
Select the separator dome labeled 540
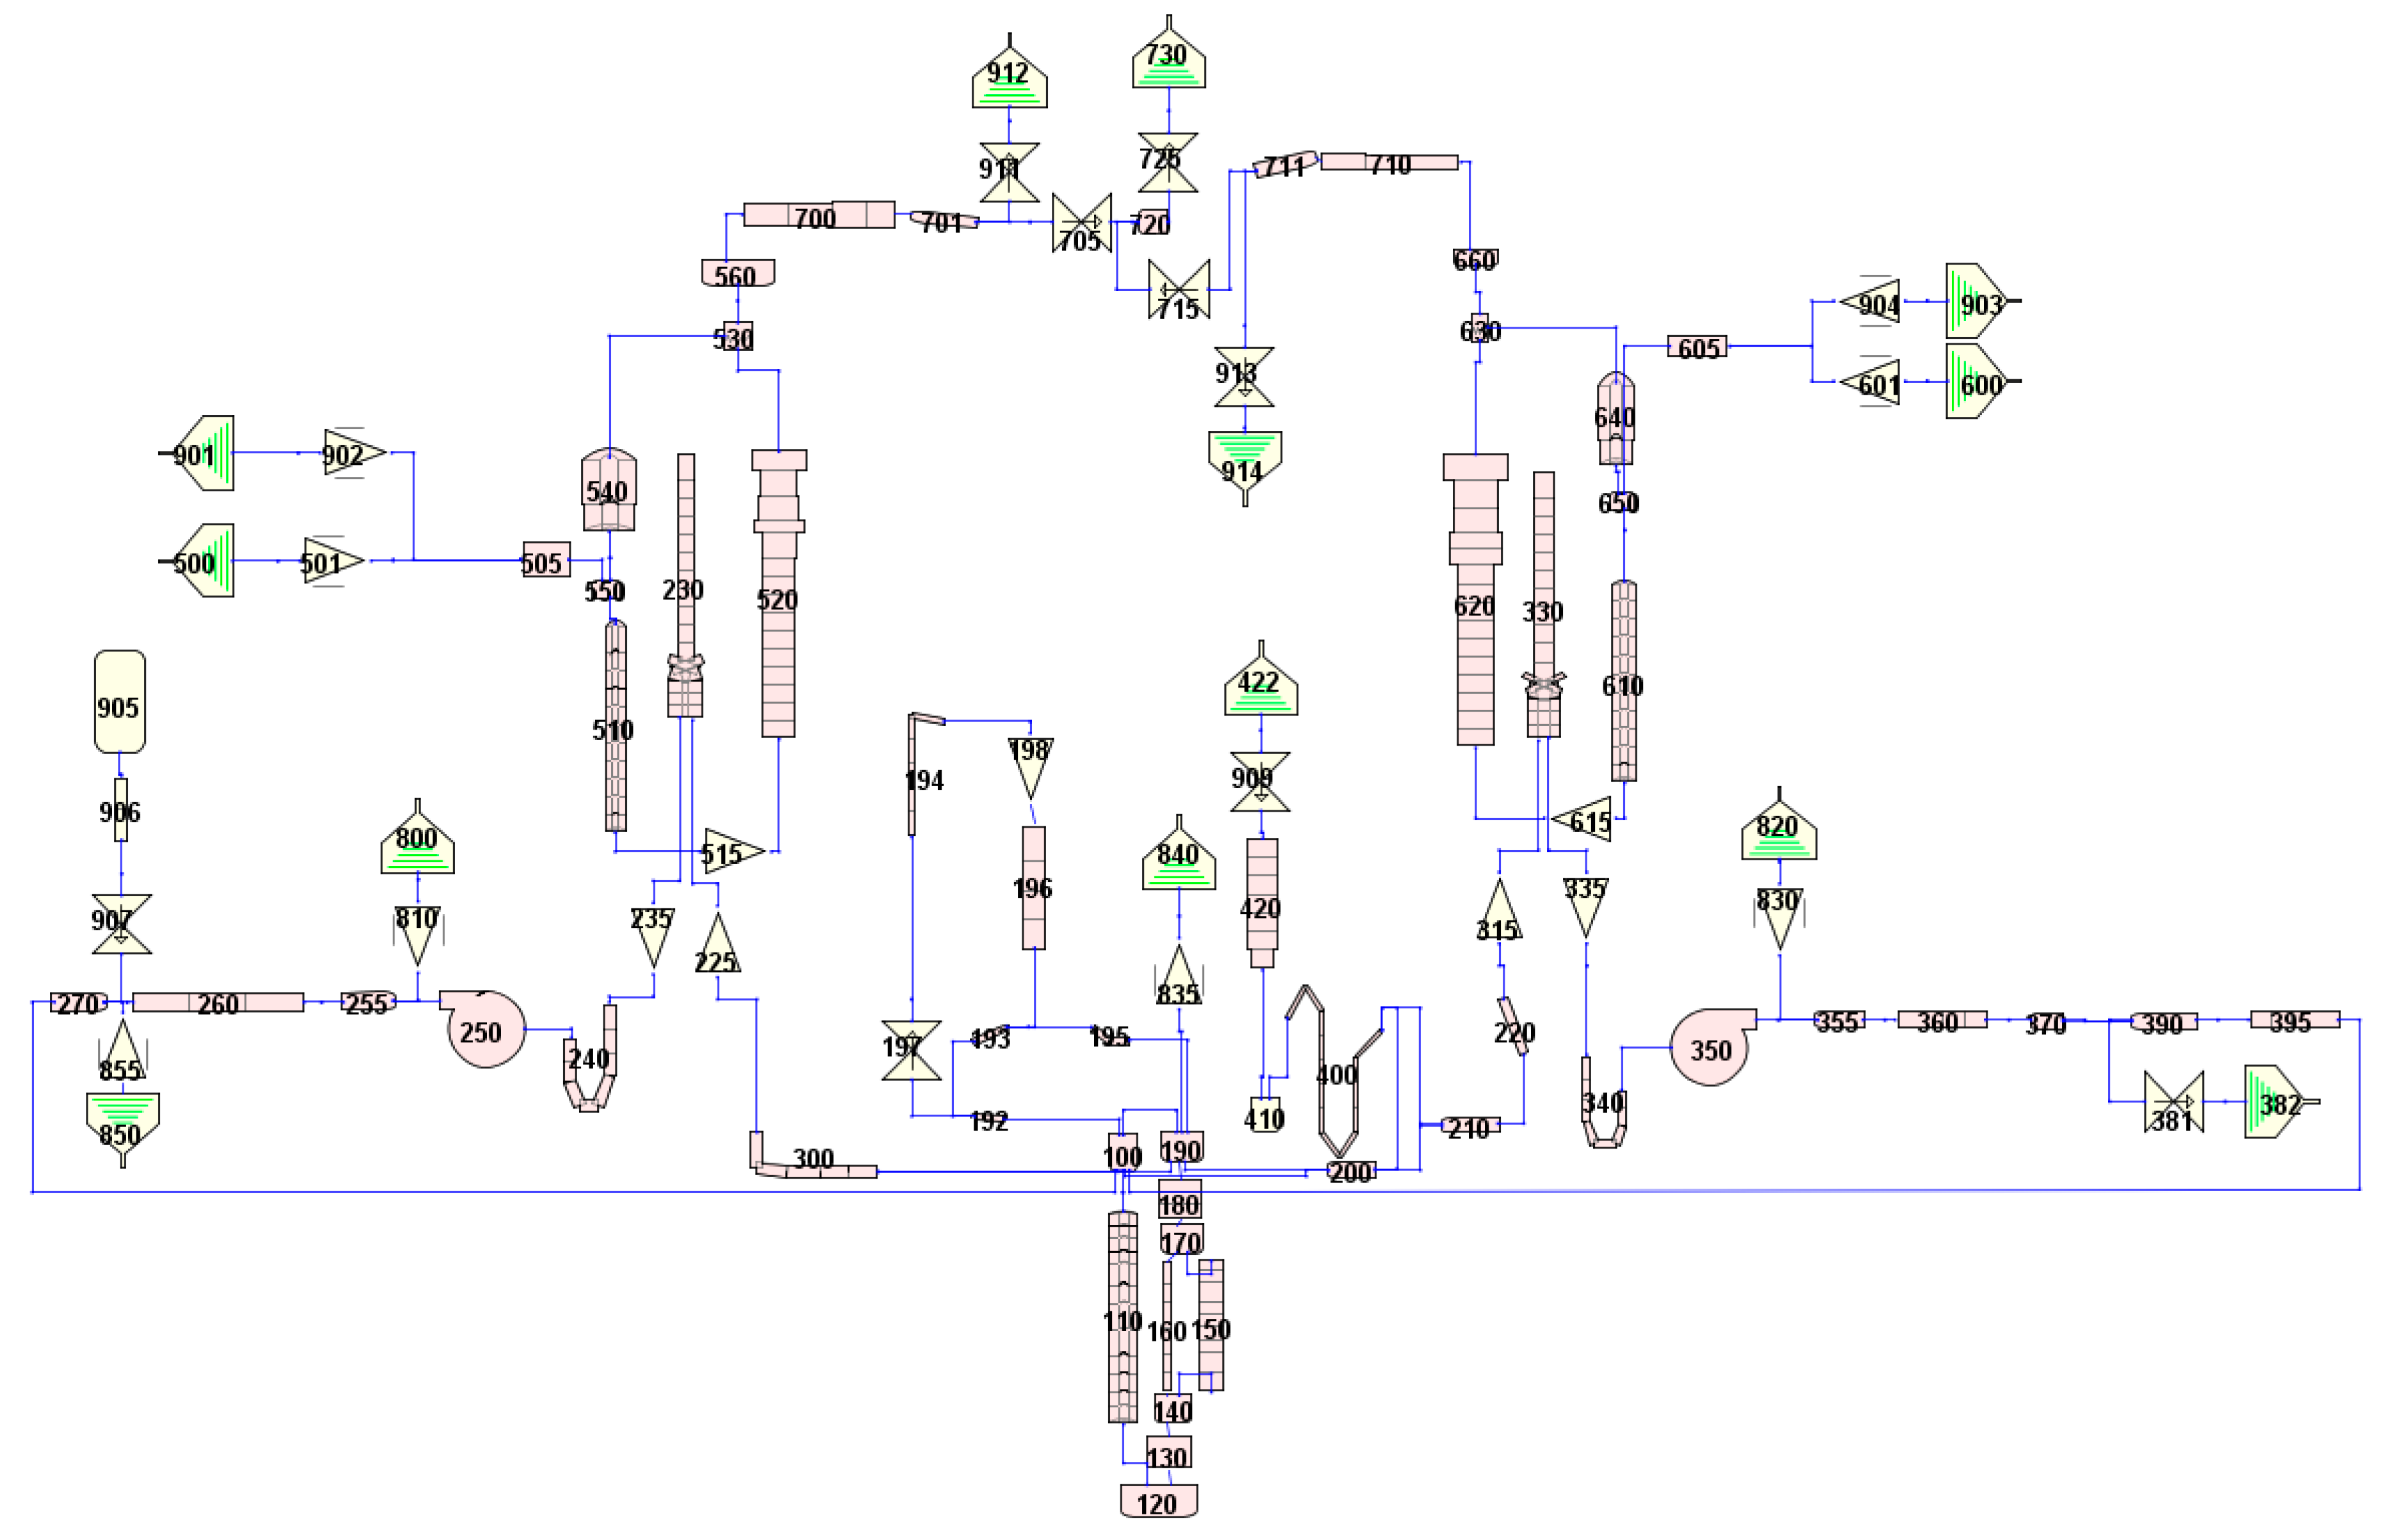tap(608, 490)
